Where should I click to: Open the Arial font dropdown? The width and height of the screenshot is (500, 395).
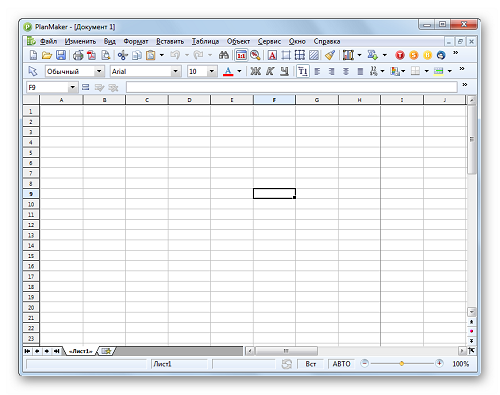click(x=176, y=71)
